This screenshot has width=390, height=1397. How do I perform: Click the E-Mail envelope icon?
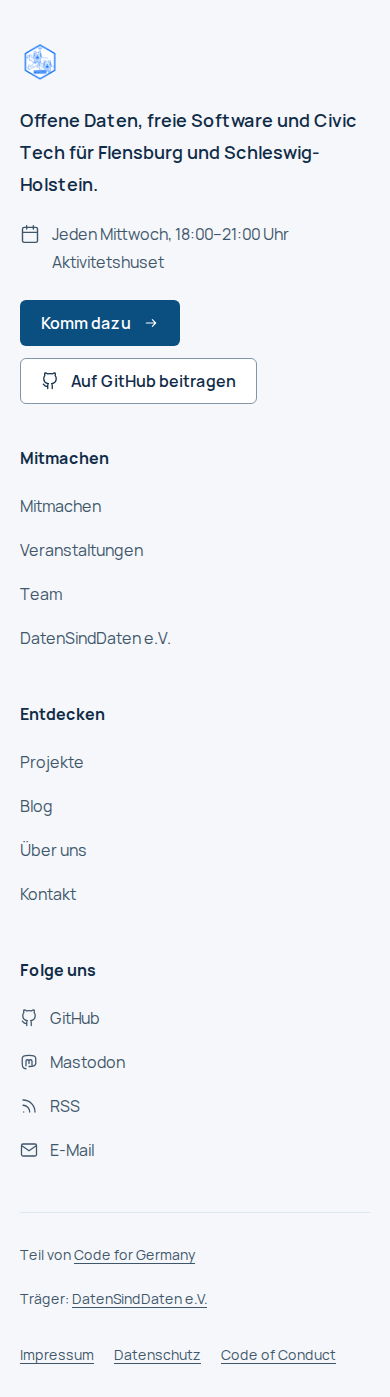[x=29, y=1150]
